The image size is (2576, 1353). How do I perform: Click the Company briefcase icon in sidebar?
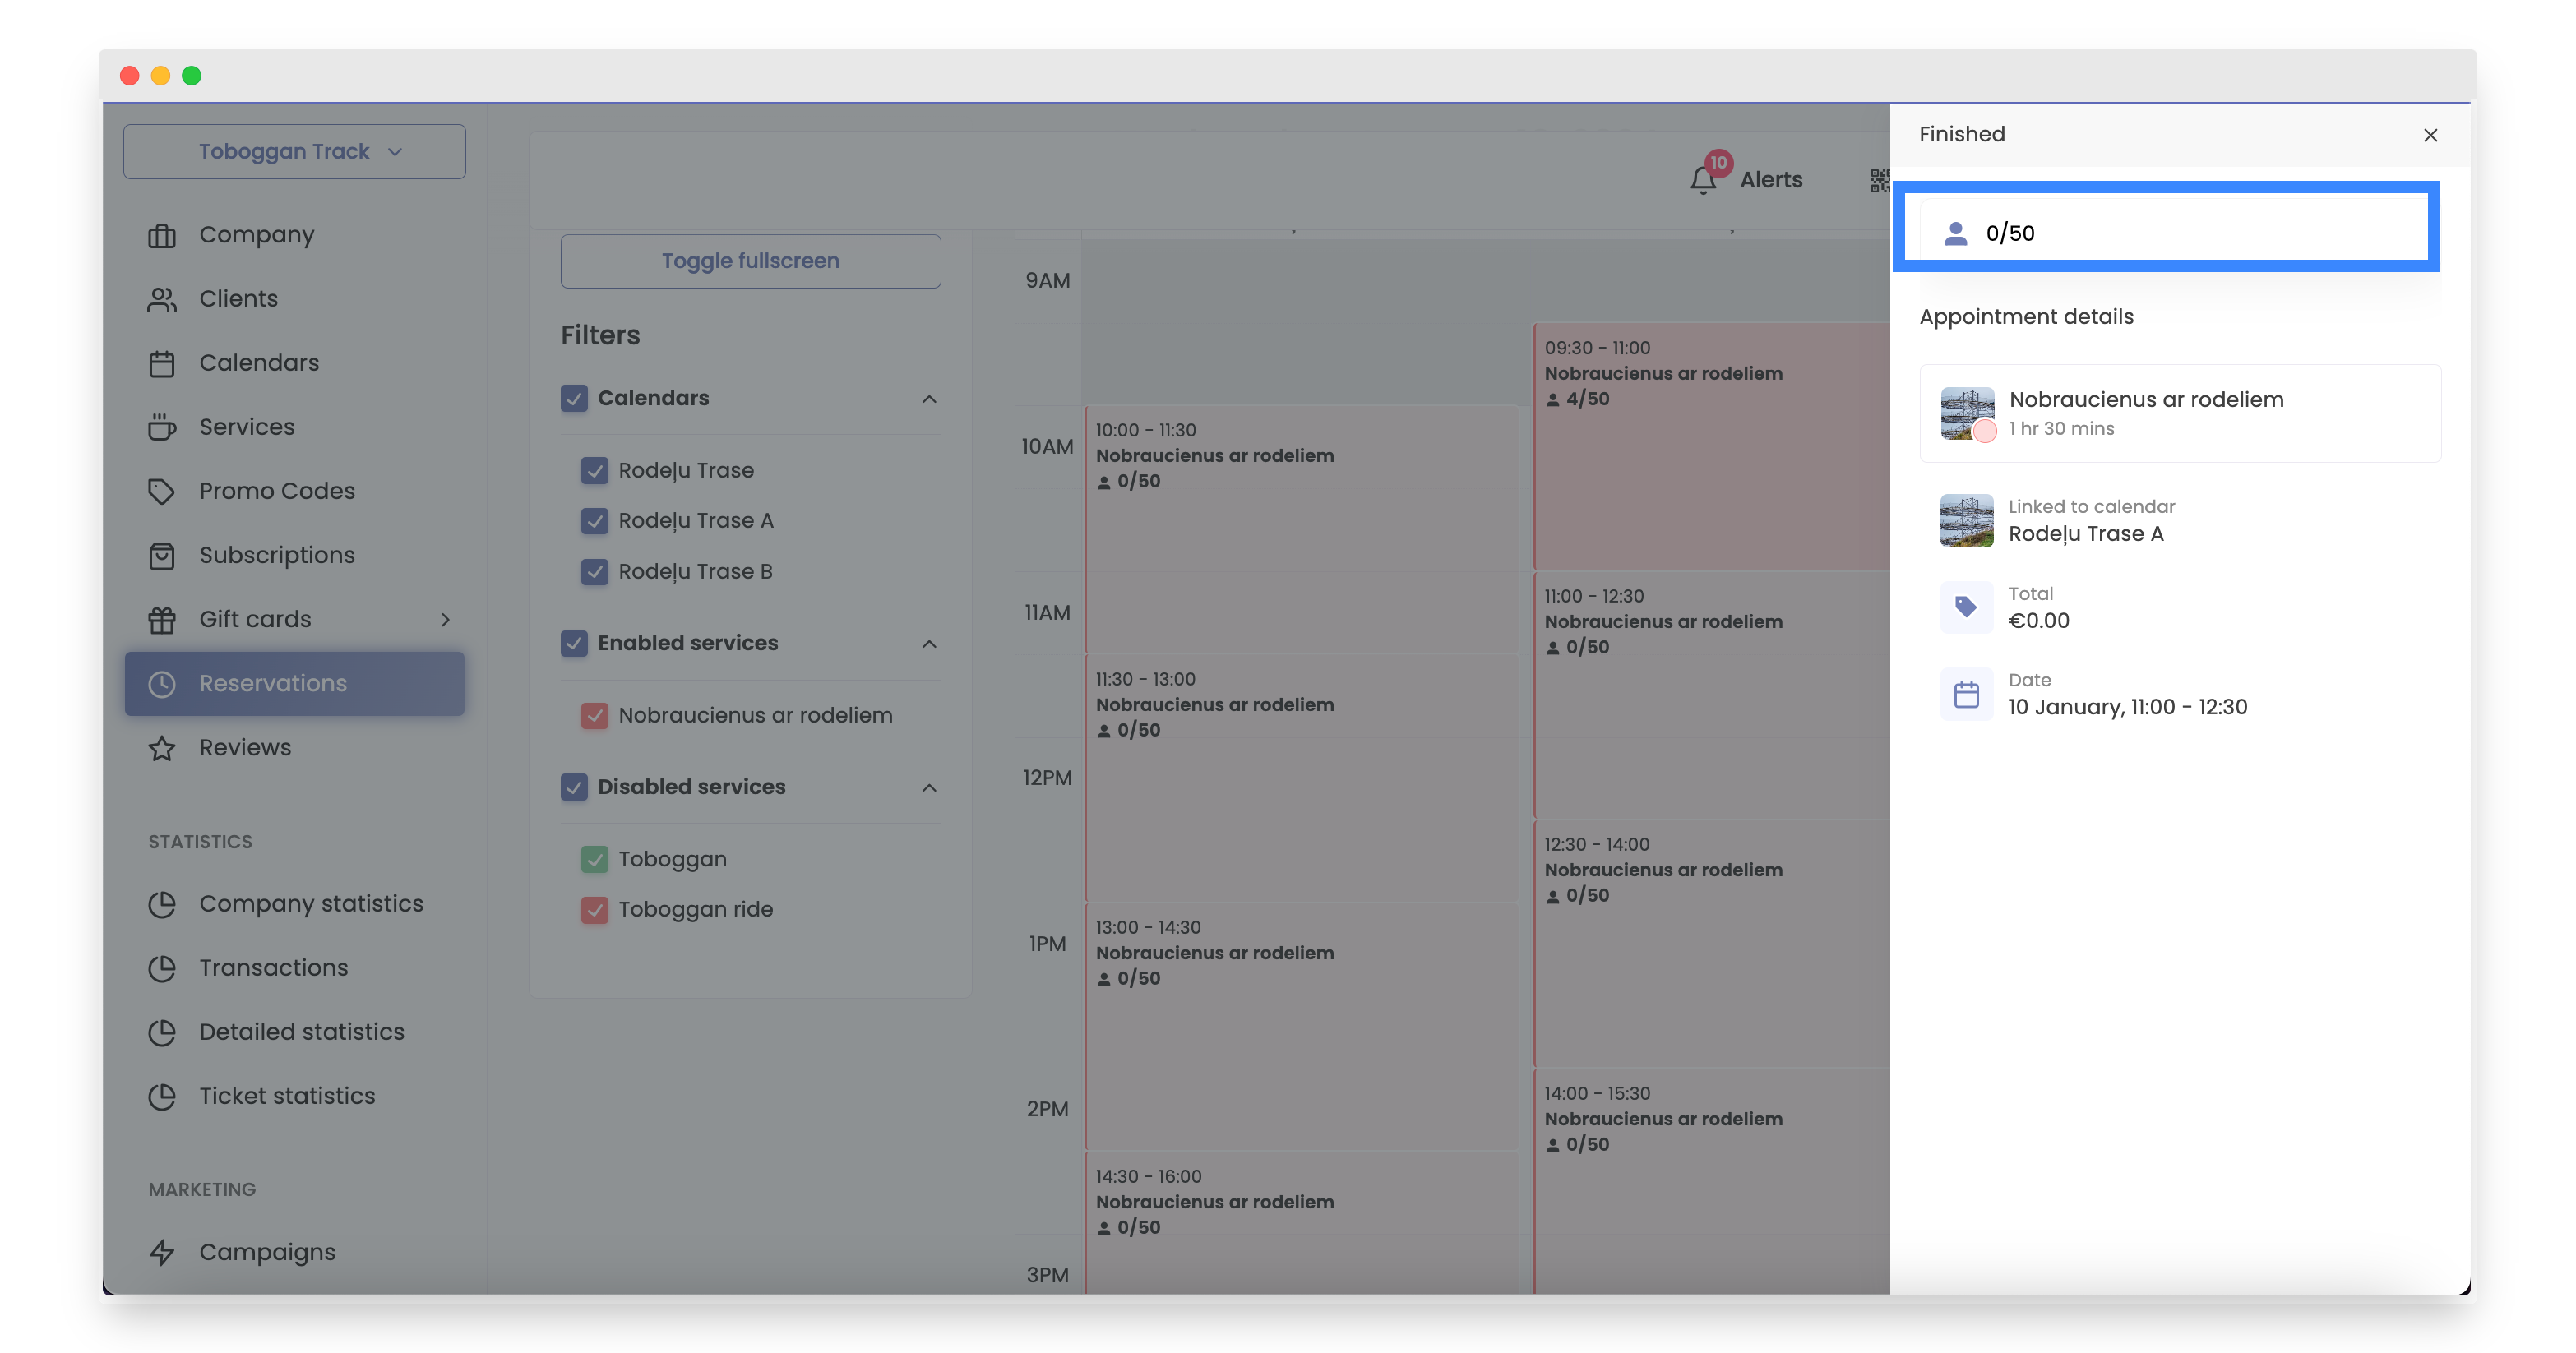(x=162, y=235)
